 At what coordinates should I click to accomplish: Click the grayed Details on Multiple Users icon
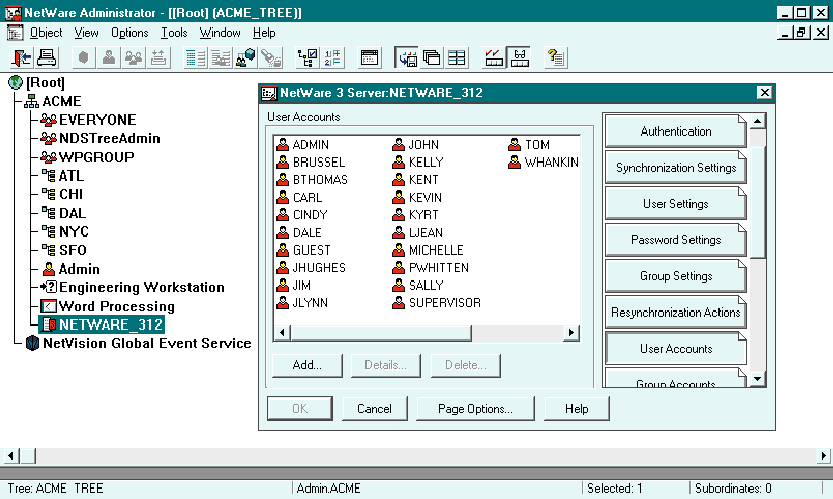(220, 57)
